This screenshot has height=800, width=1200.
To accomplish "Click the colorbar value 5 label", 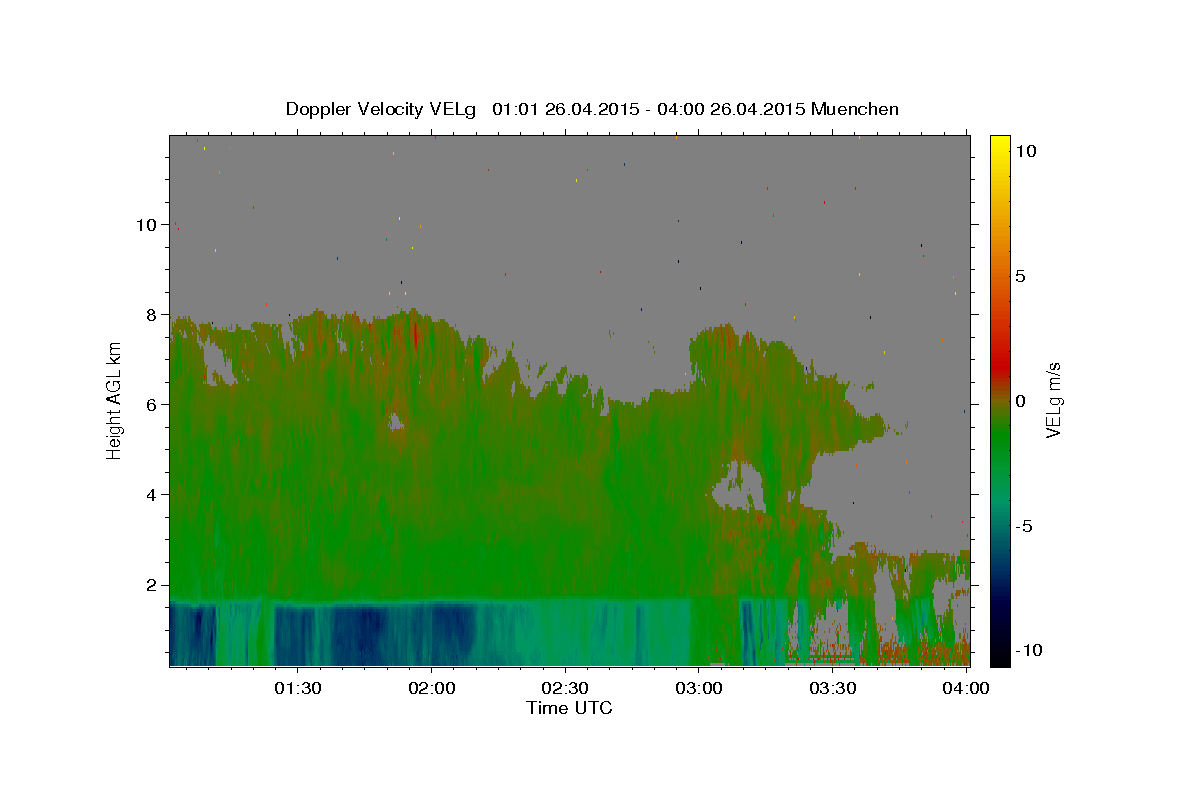I will point(1020,276).
